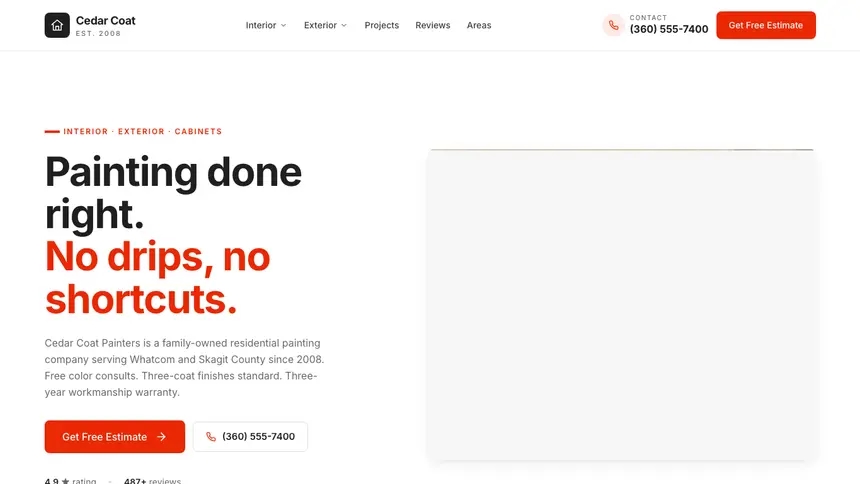Open the Reviews nav link
860x484 pixels.
tap(433, 25)
